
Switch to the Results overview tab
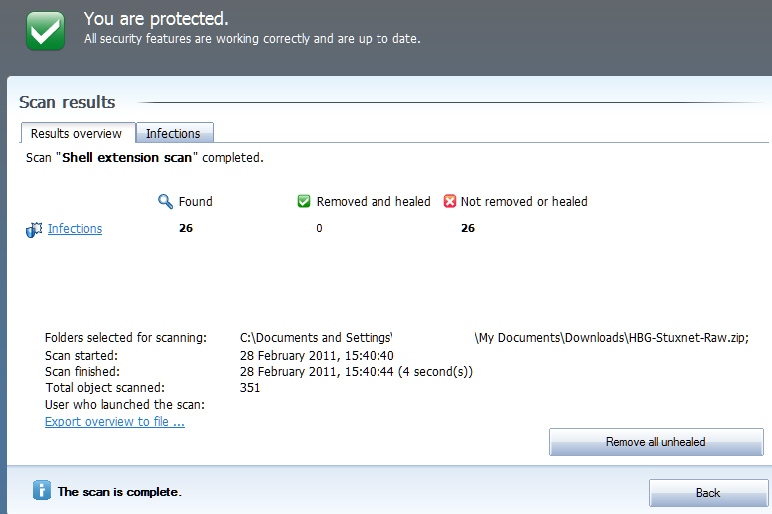pos(76,133)
